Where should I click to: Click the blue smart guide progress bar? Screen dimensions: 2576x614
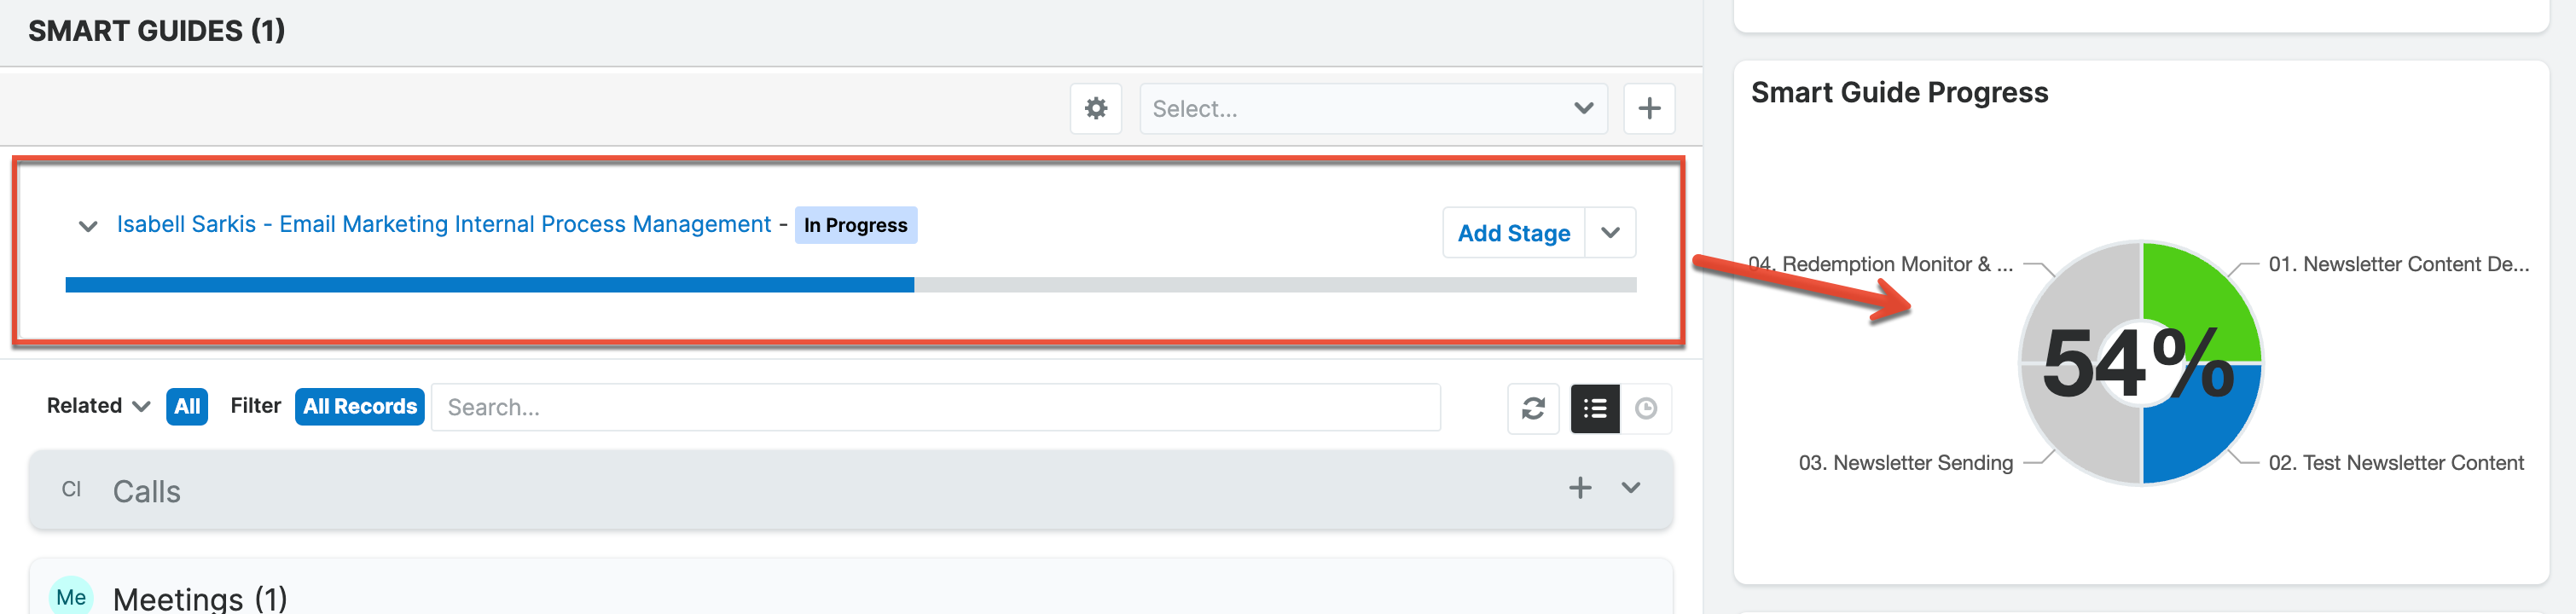[x=489, y=285]
